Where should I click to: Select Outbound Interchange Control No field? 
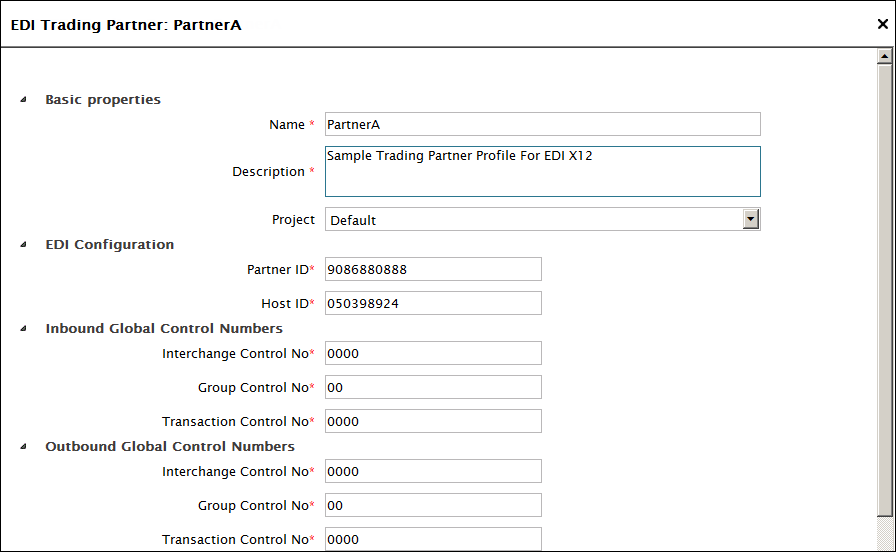coord(433,472)
